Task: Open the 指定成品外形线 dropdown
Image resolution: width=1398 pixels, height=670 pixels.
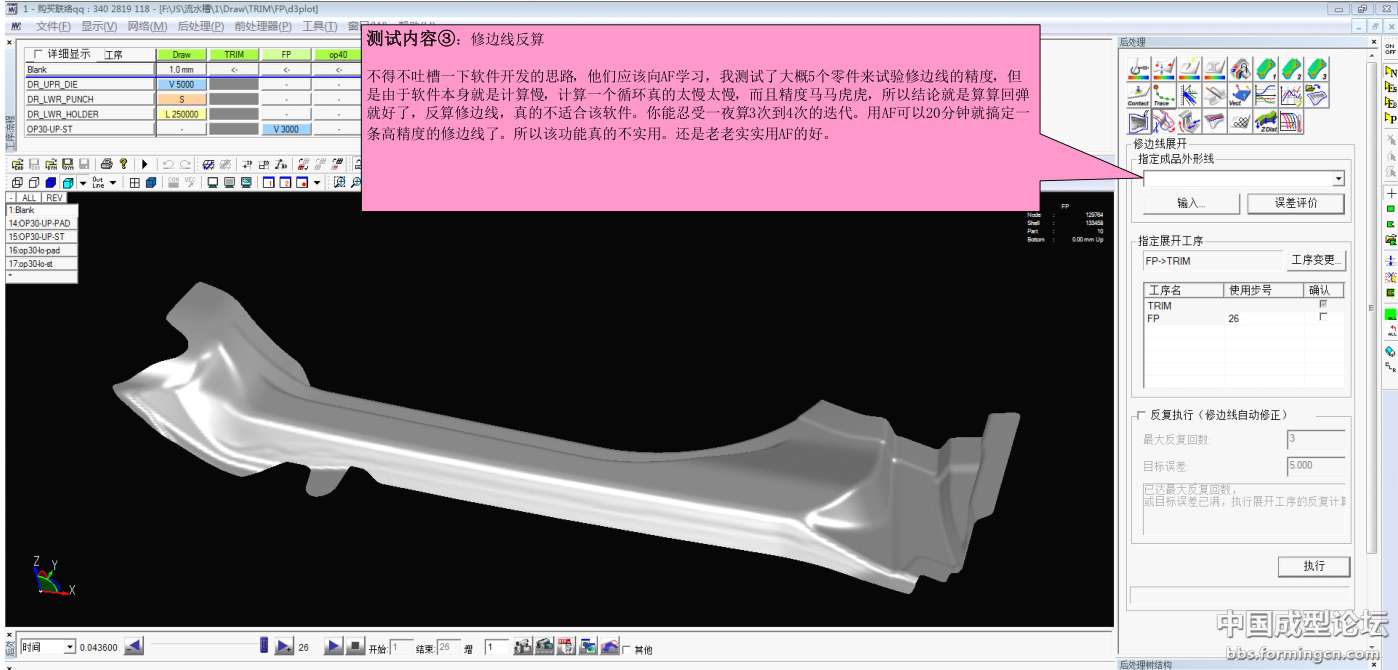Action: [x=1338, y=179]
